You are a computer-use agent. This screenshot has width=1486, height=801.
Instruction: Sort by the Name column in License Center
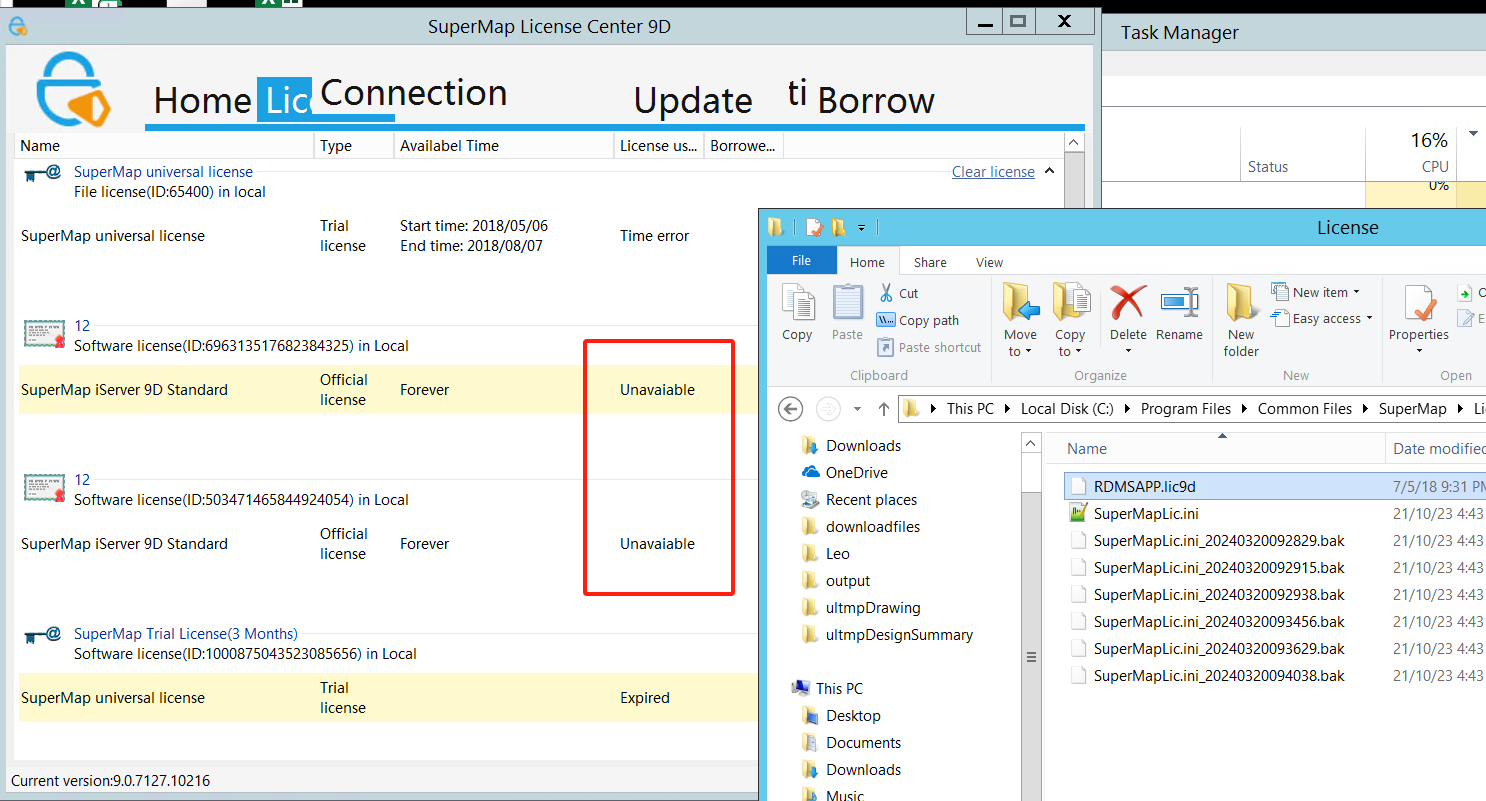(165, 146)
